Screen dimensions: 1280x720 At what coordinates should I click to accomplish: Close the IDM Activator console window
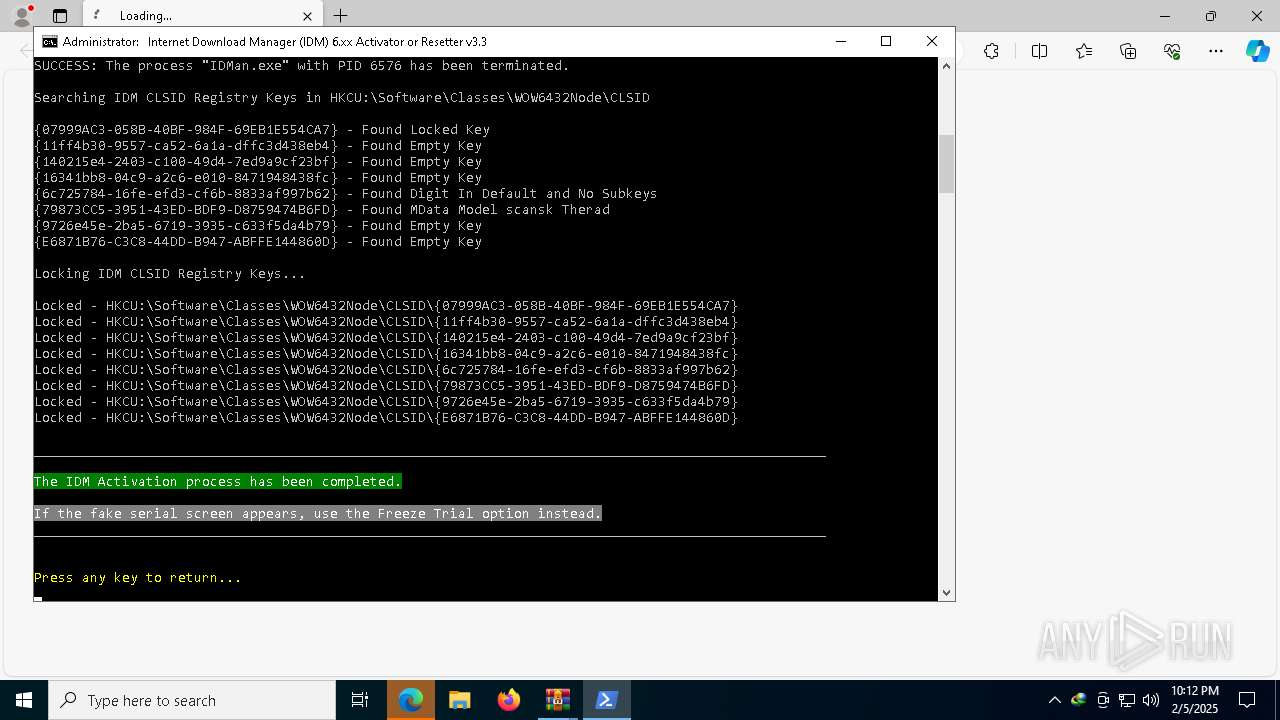pyautogui.click(x=932, y=42)
